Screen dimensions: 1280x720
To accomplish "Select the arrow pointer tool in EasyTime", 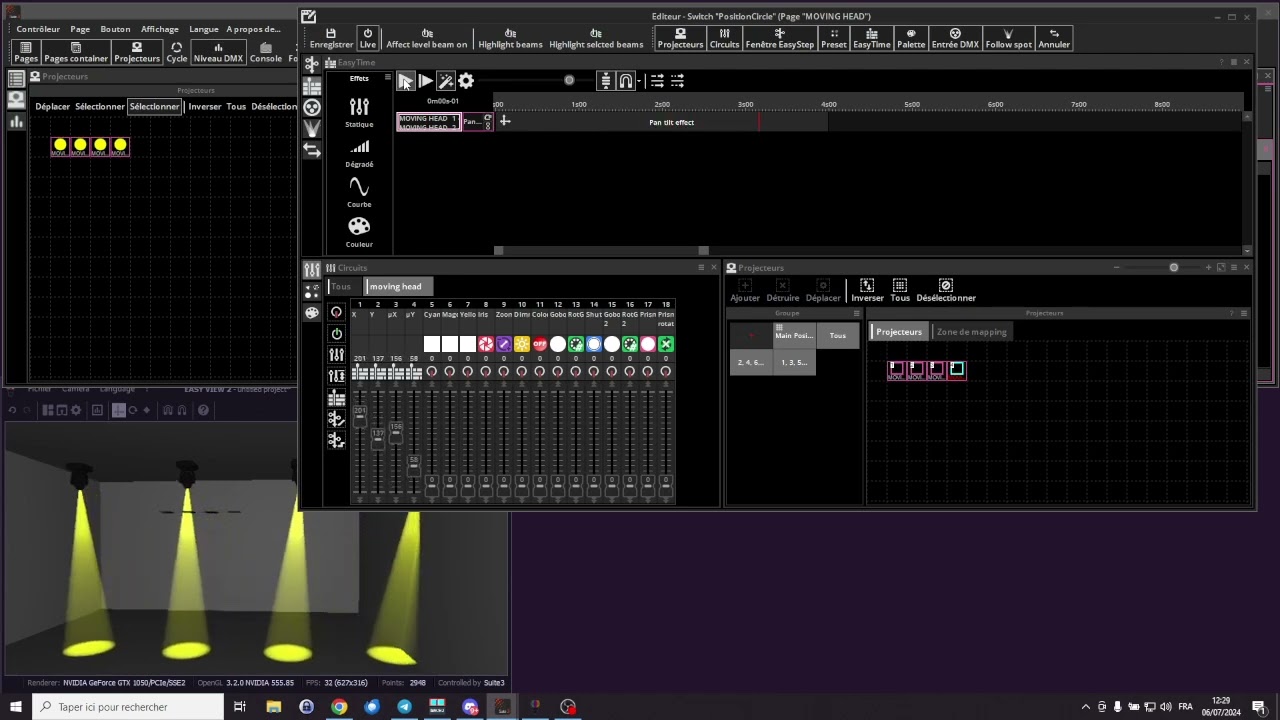I will click(x=405, y=81).
